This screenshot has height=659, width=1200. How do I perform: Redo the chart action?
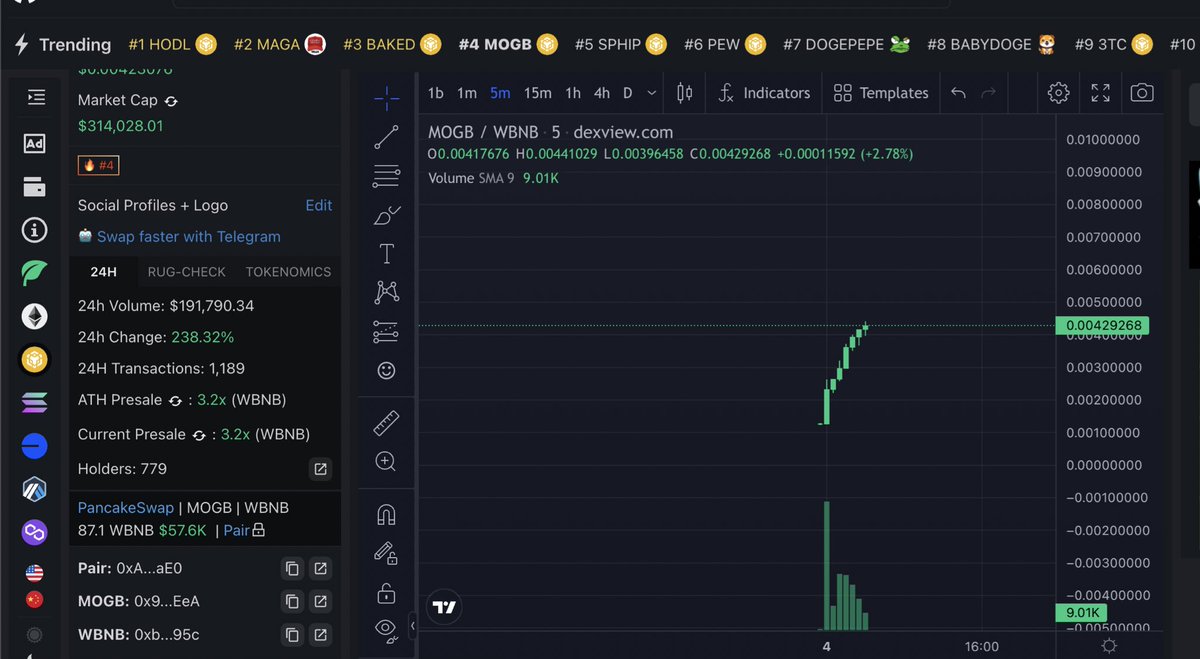pyautogui.click(x=989, y=93)
